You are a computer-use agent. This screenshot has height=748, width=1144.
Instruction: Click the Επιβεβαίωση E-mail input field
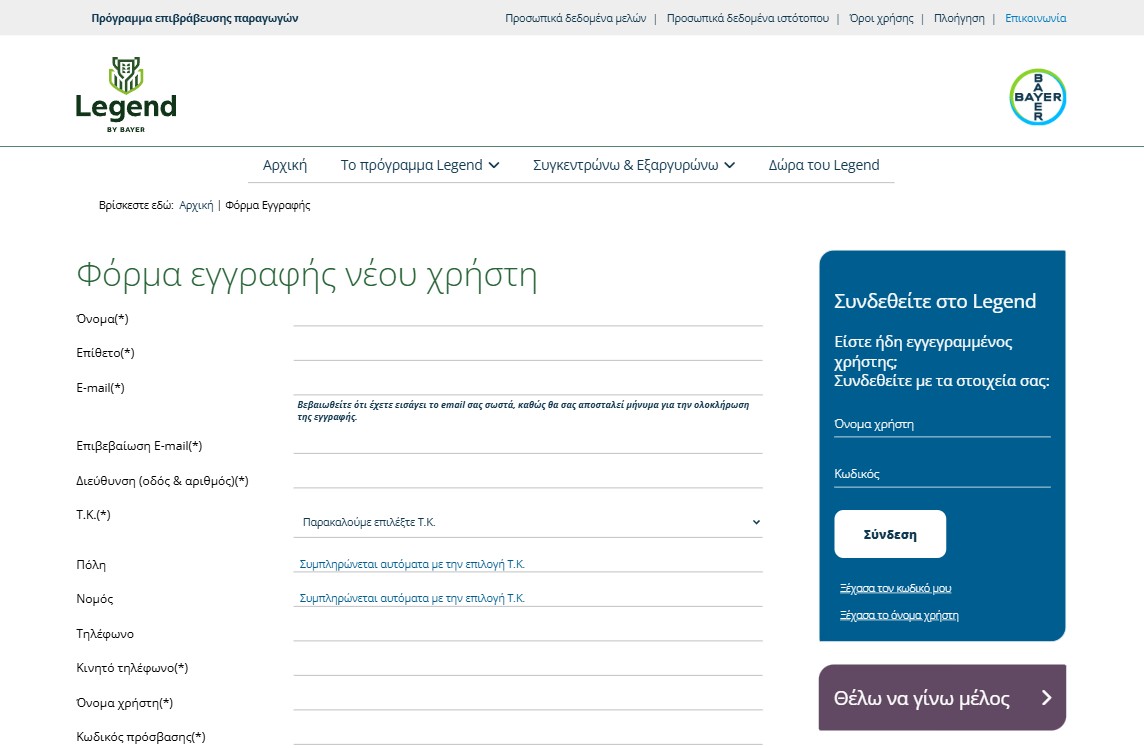pos(528,443)
